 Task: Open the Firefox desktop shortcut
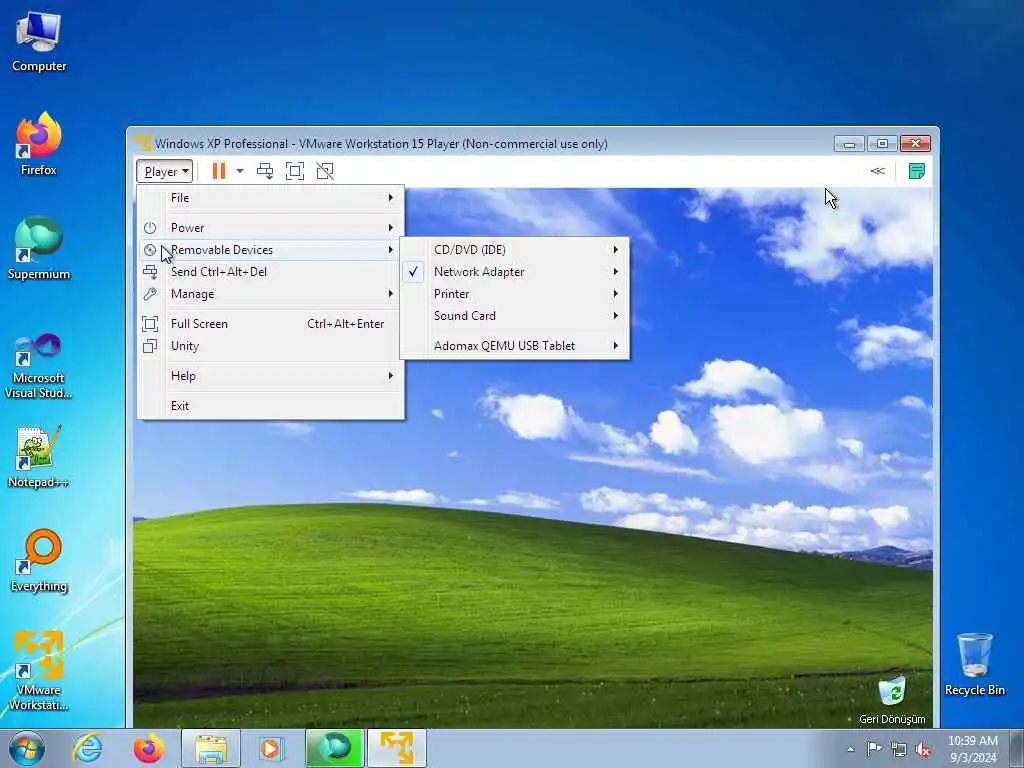[x=39, y=144]
